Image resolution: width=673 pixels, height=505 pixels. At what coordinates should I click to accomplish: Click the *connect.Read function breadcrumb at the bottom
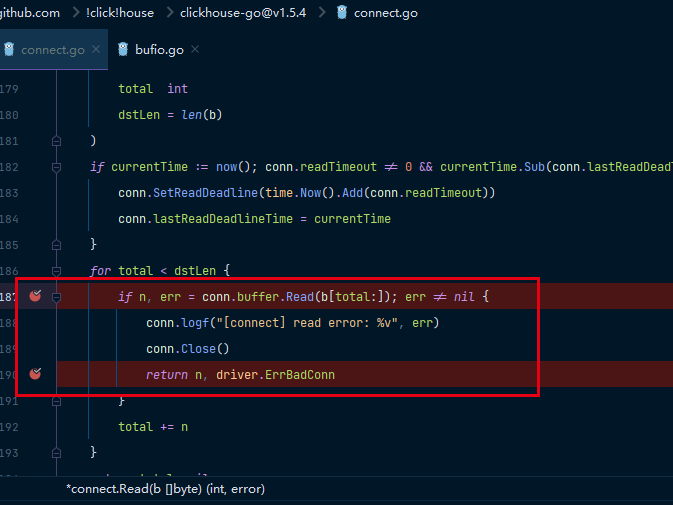(165, 489)
